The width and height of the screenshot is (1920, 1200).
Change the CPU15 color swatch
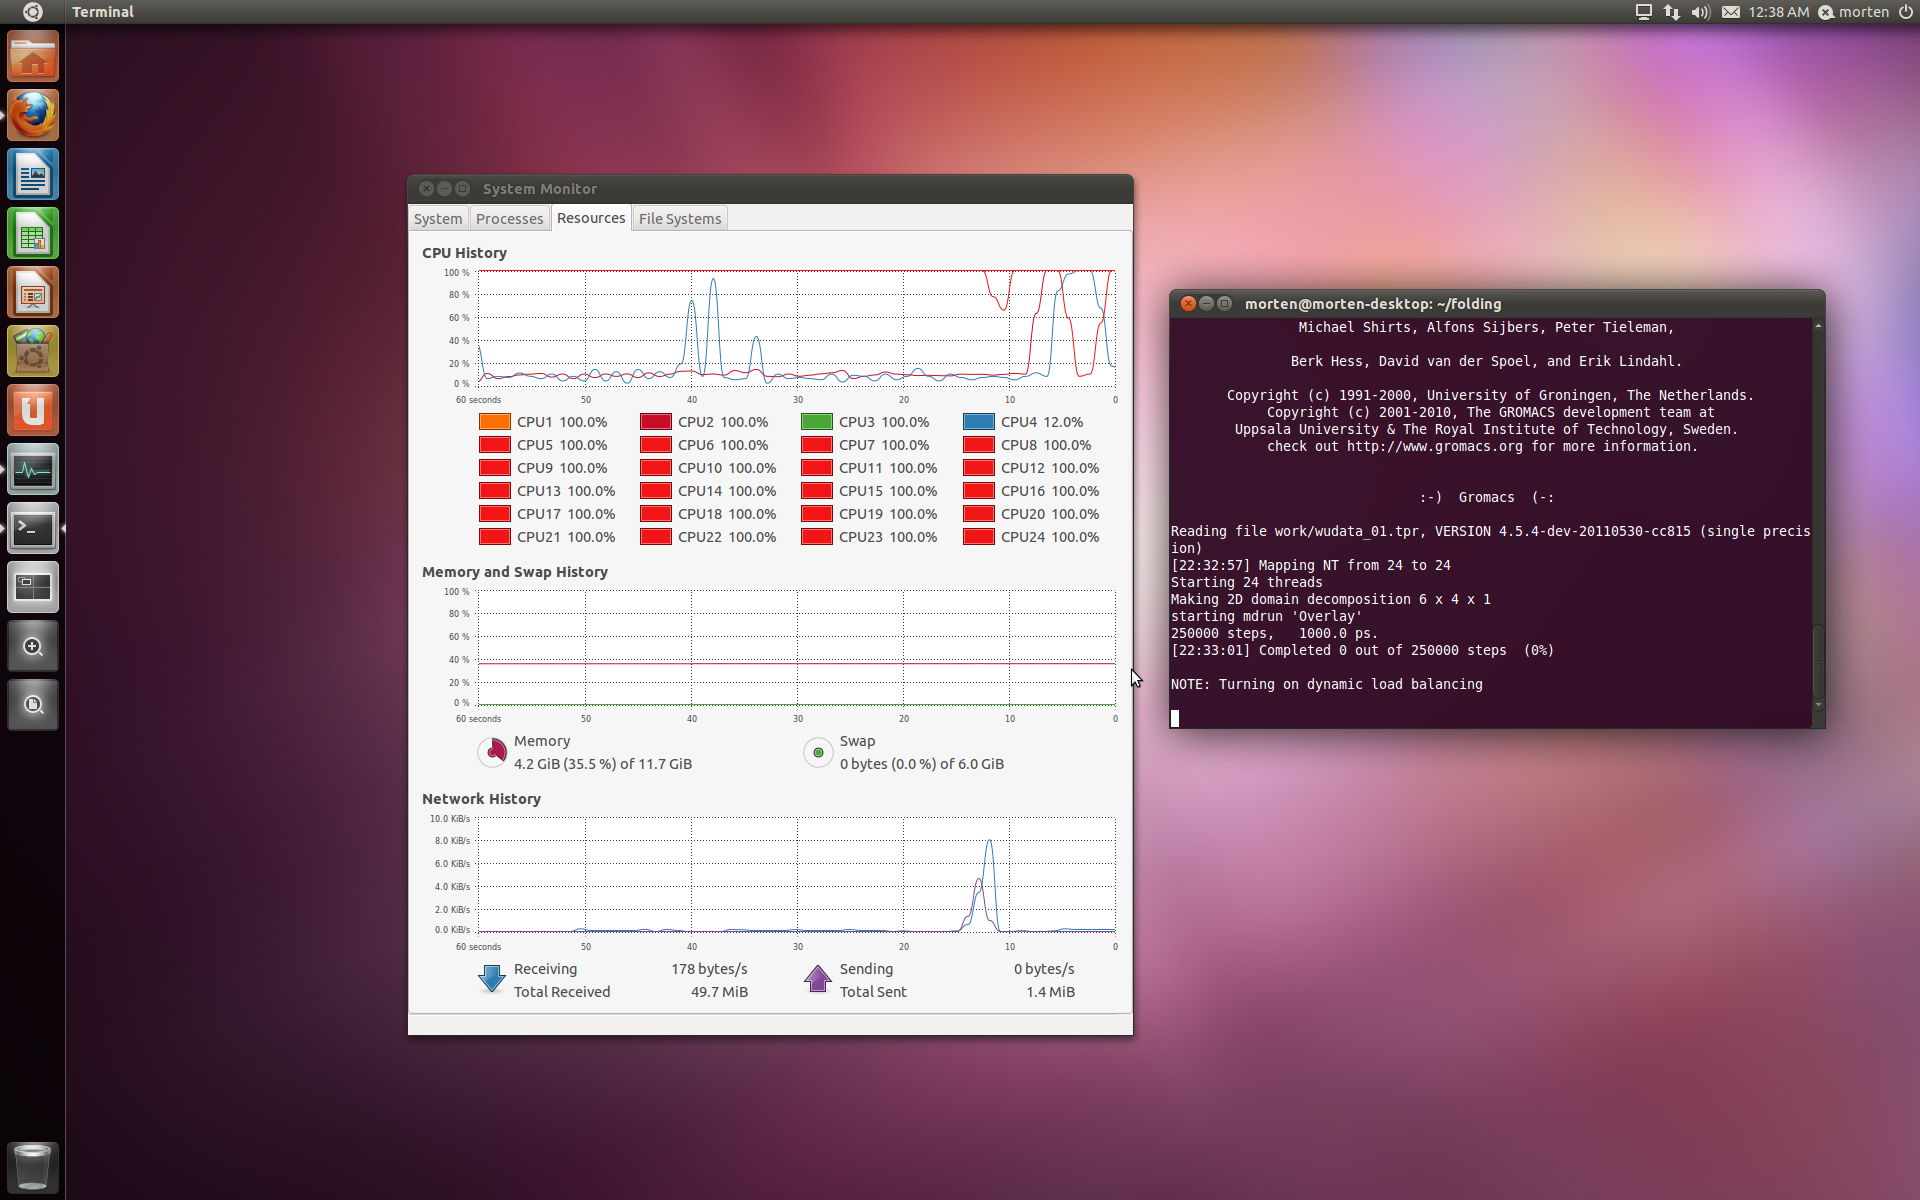[x=817, y=491]
